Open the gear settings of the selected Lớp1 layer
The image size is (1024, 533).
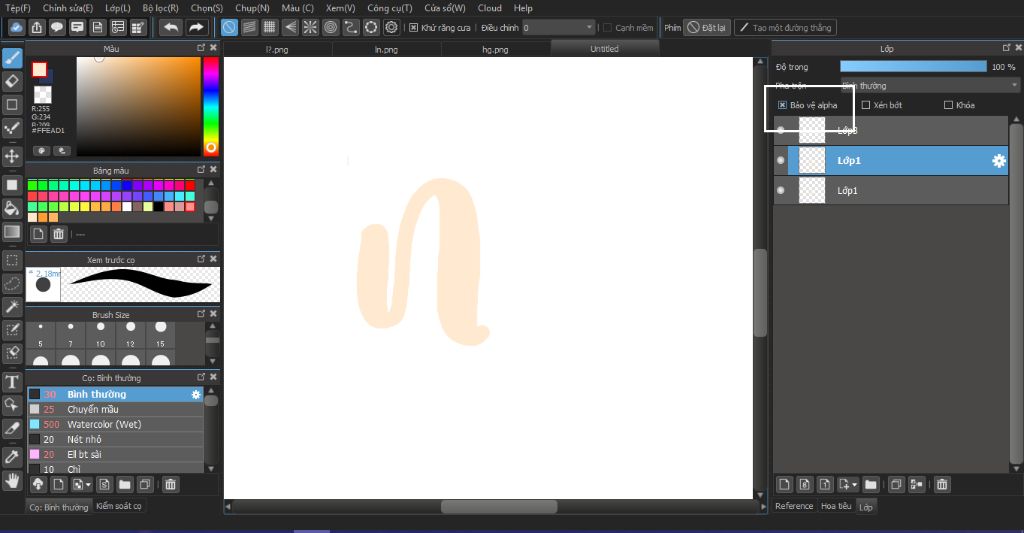tap(999, 161)
